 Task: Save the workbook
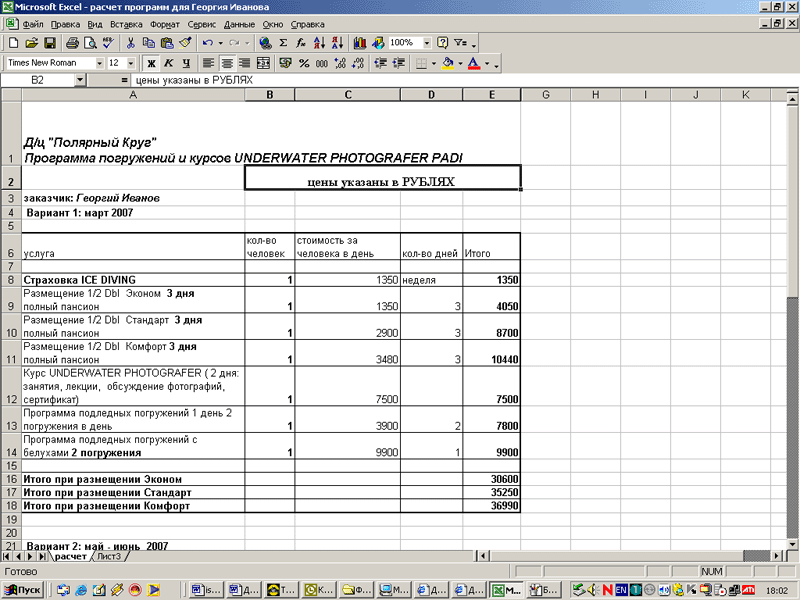pos(49,43)
